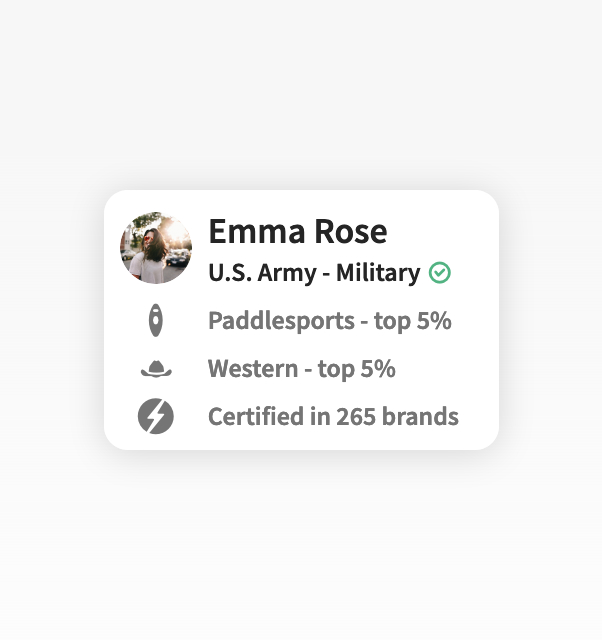This screenshot has height=640, width=602.
Task: Click top 5% next to Paddlesports
Action: tap(413, 321)
